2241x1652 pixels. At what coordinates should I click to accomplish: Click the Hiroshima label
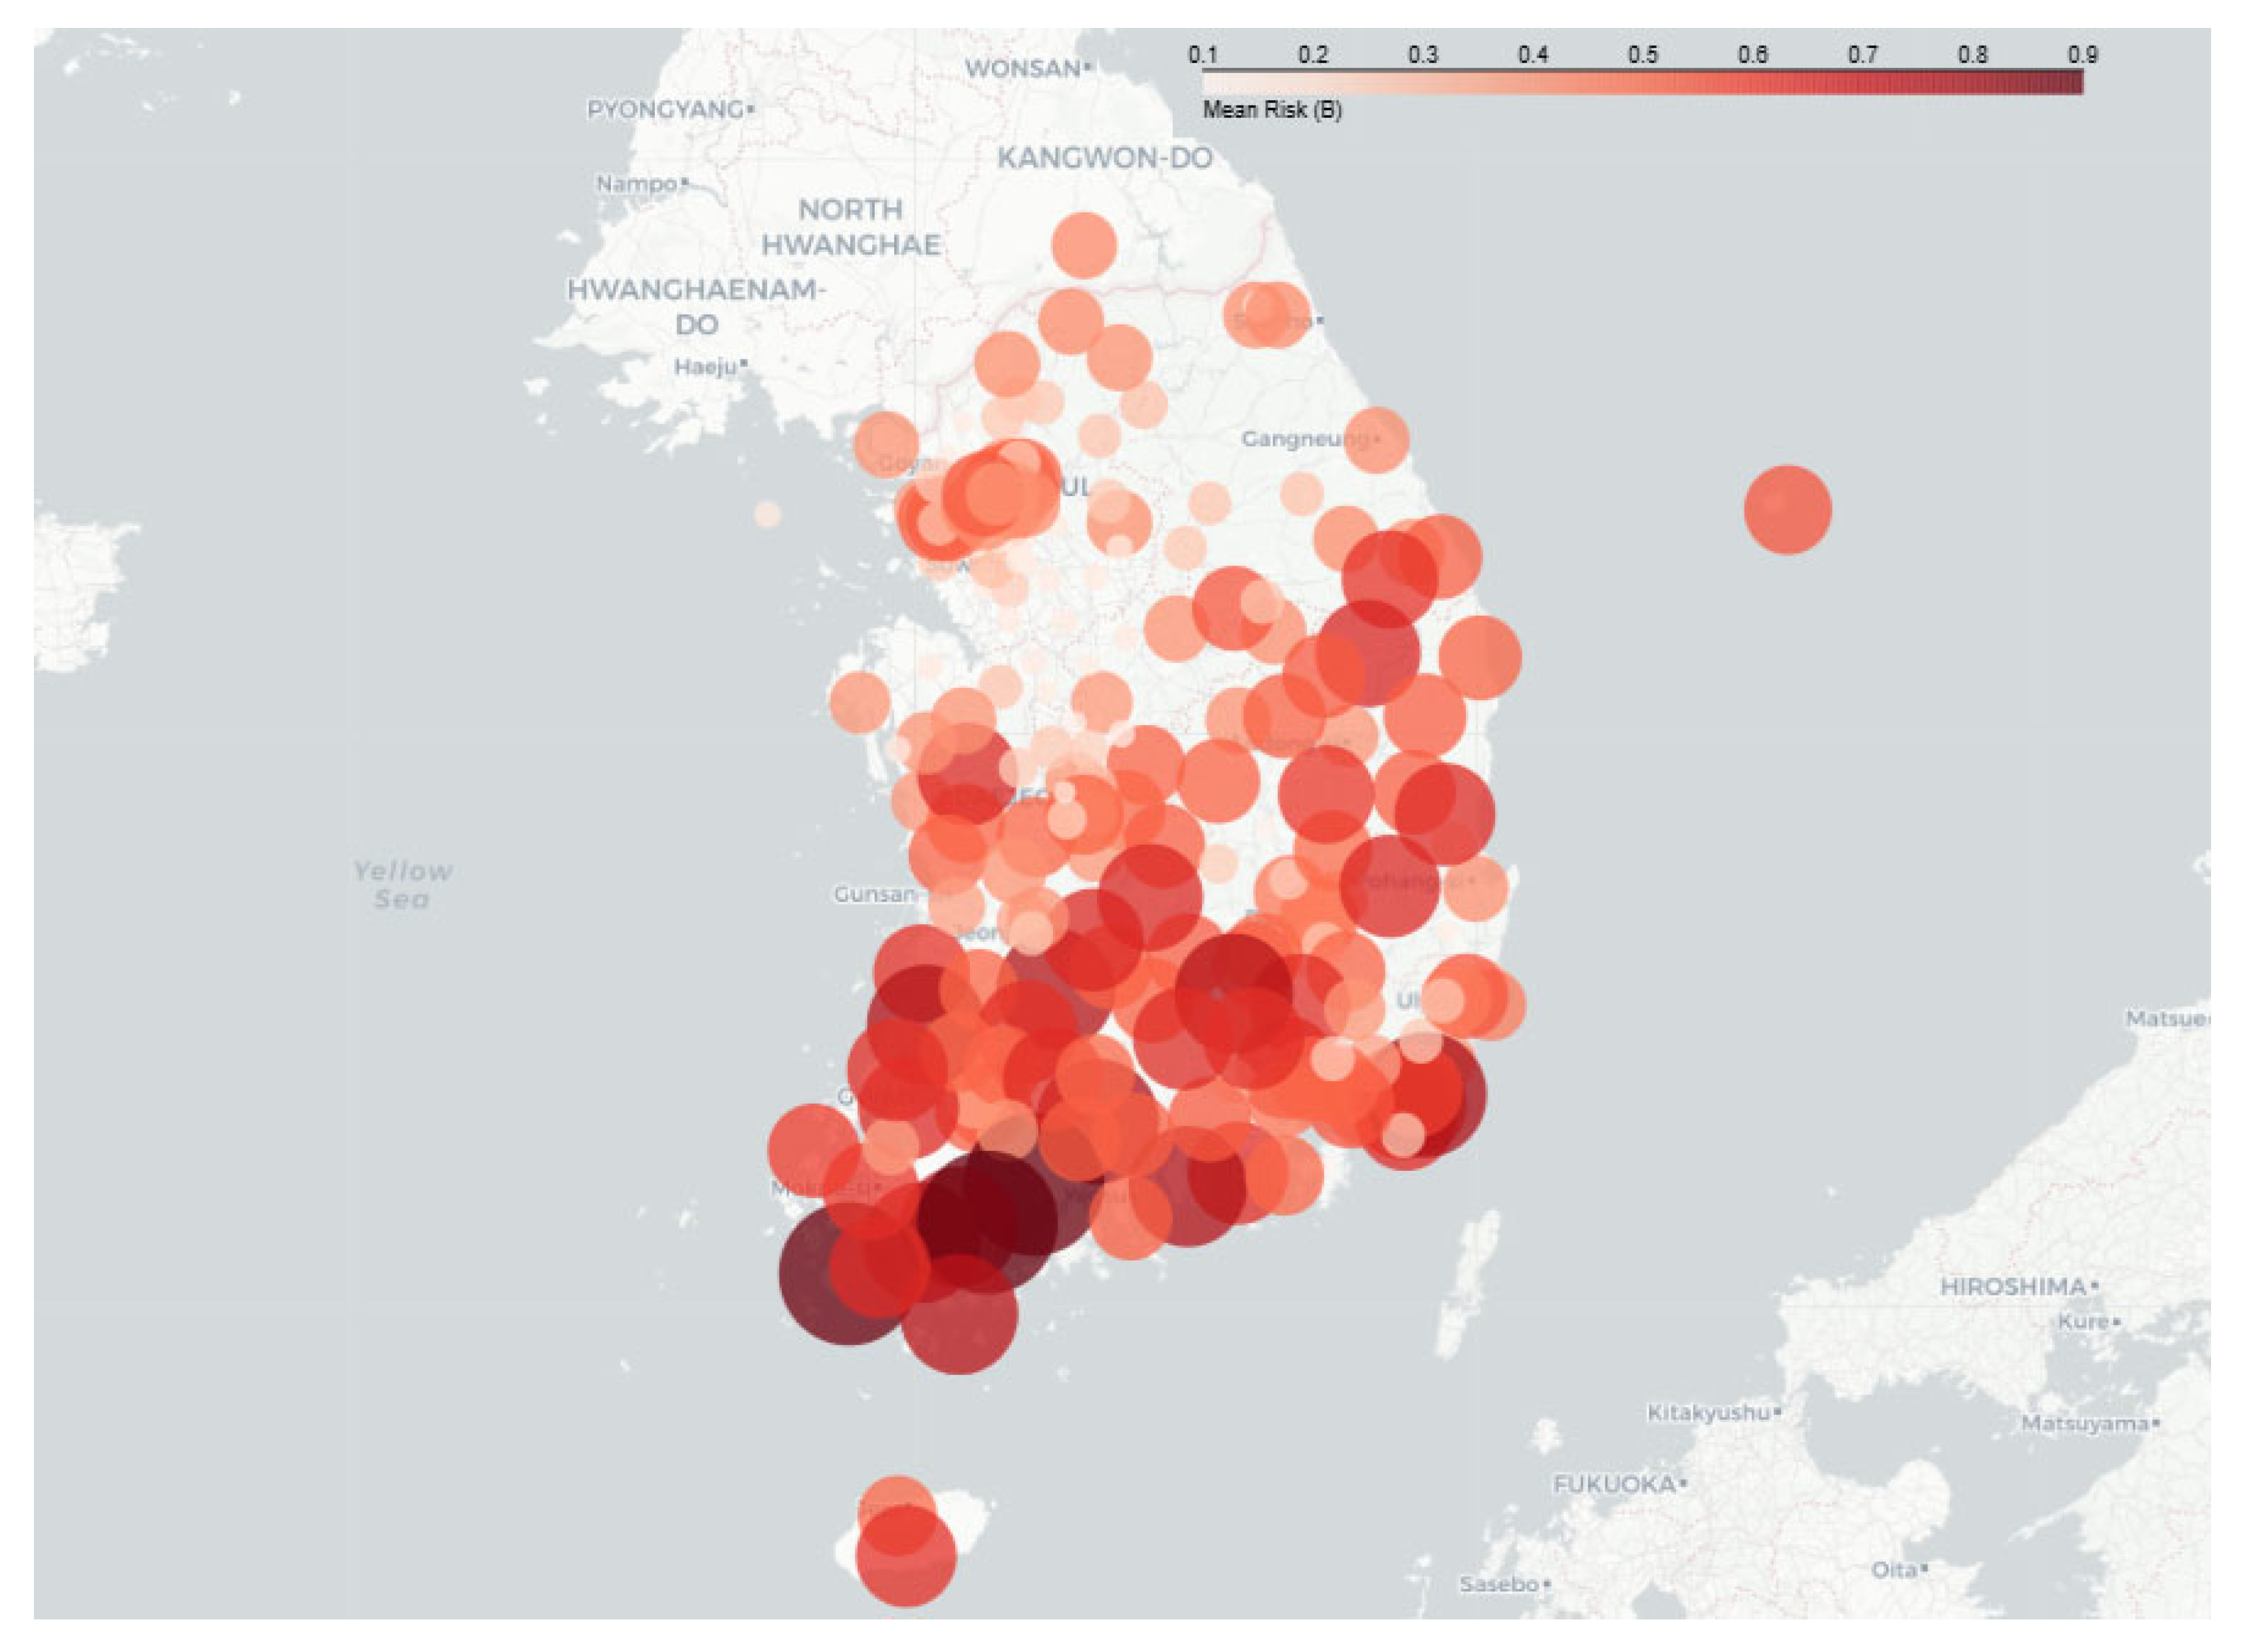[2013, 1286]
